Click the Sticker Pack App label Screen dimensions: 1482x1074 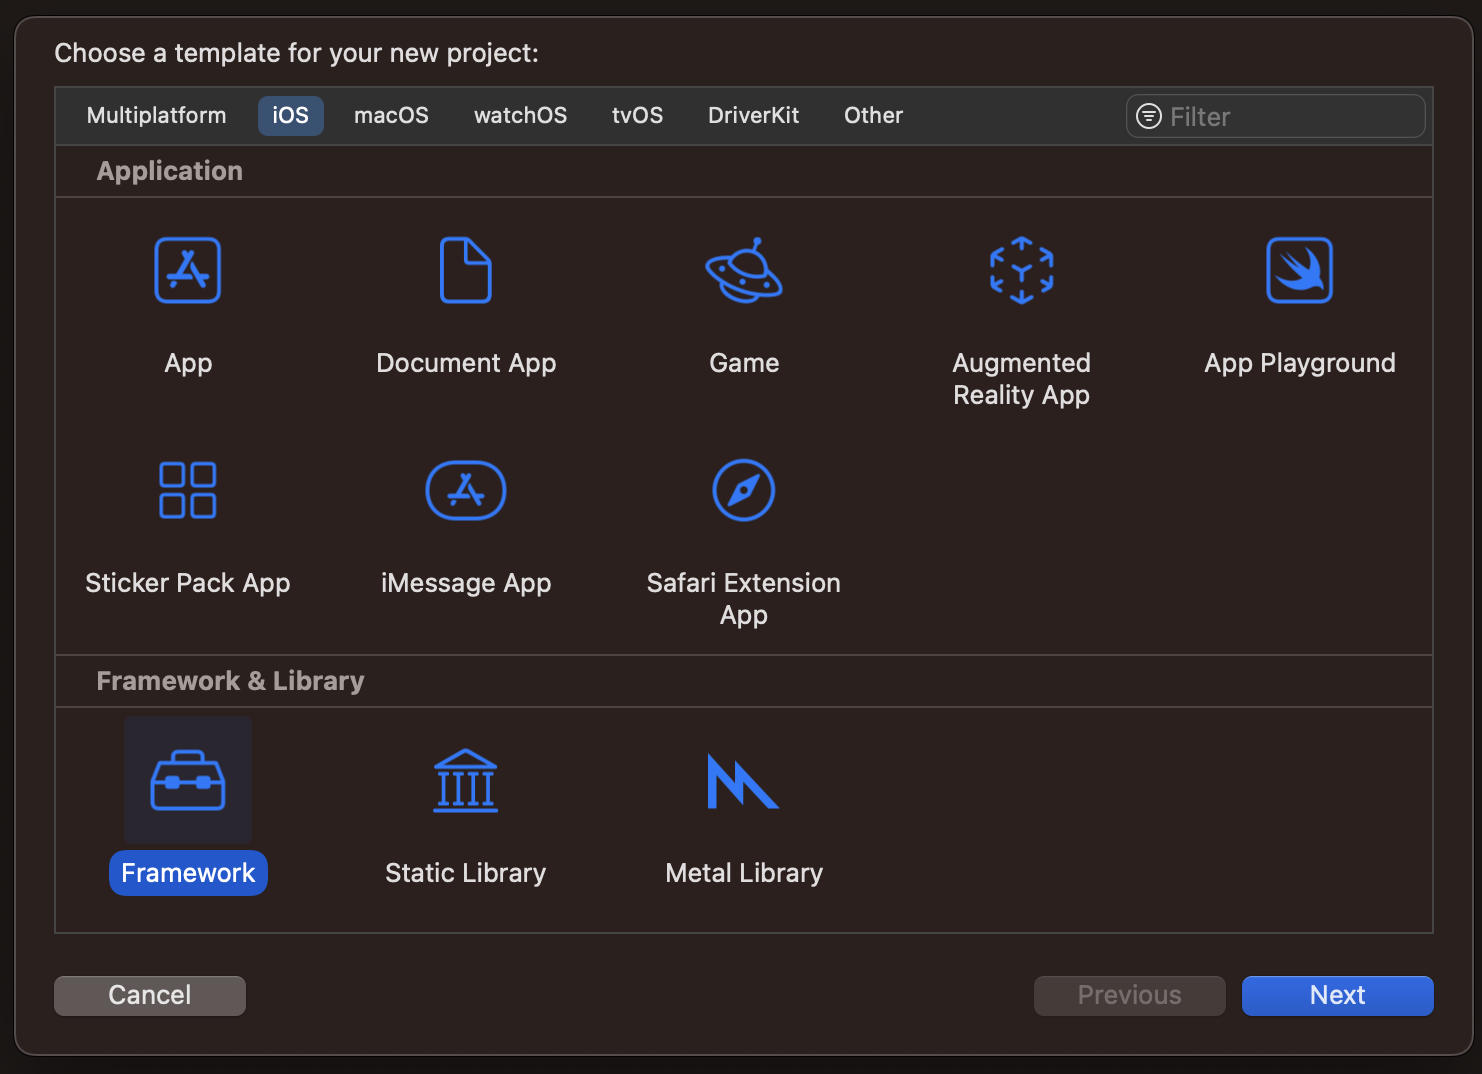[x=188, y=583]
